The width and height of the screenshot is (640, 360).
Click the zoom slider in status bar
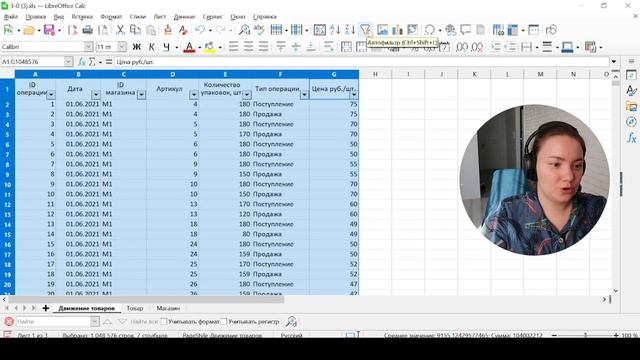tap(585, 335)
